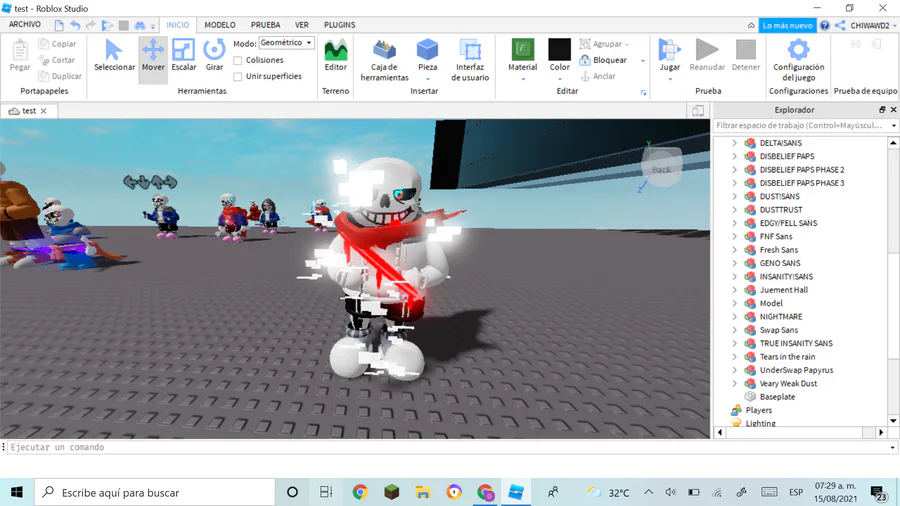Switch to the MODELO ribbon tab
The height and width of the screenshot is (506, 900).
(x=220, y=25)
